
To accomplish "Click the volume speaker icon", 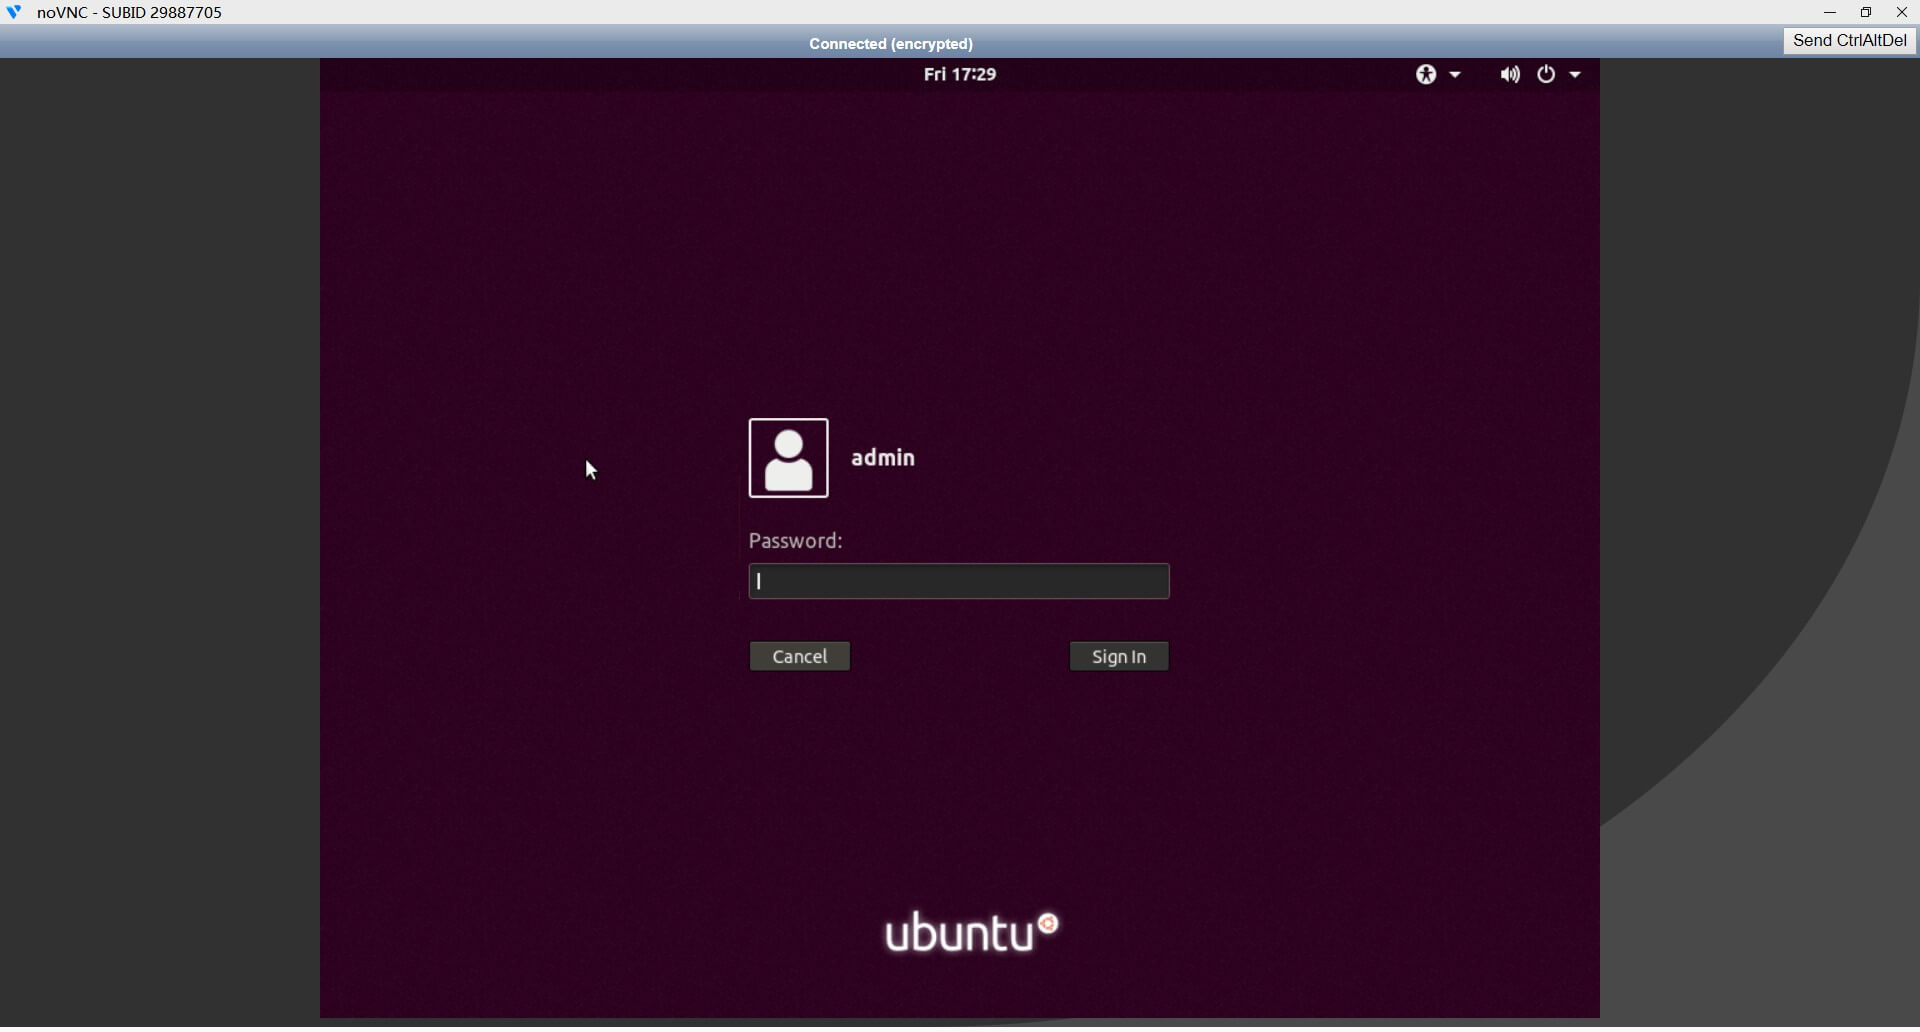I will coord(1509,74).
